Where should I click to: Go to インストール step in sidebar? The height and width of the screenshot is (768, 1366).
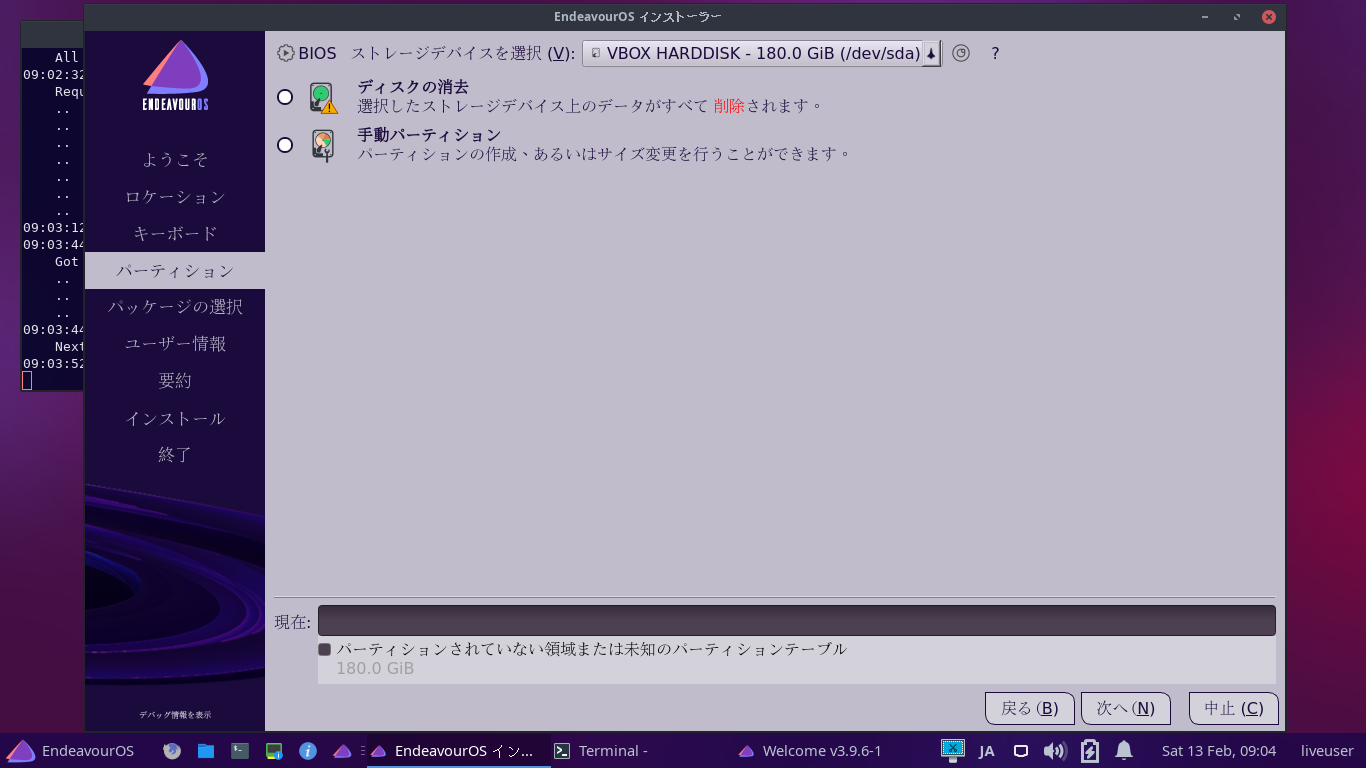coord(175,418)
